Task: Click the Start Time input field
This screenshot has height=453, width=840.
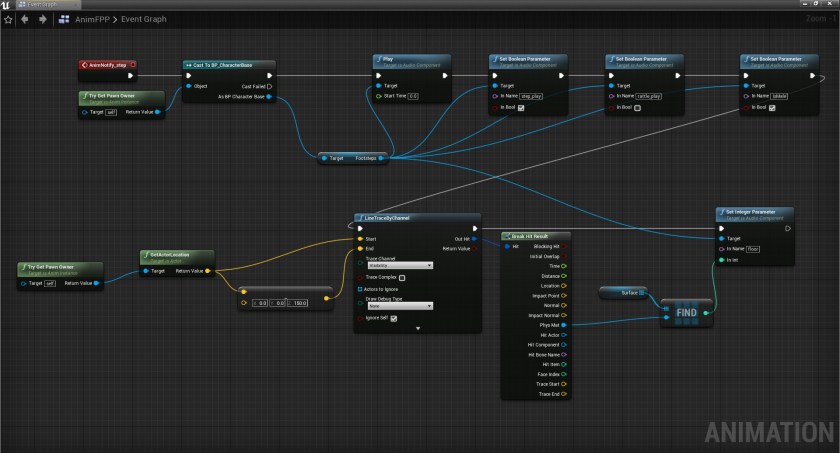Action: click(413, 96)
